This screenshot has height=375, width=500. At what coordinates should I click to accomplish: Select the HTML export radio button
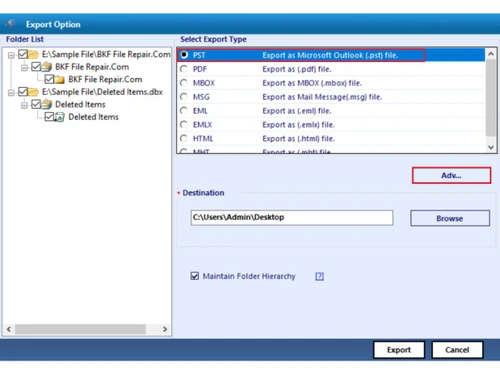pyautogui.click(x=184, y=138)
